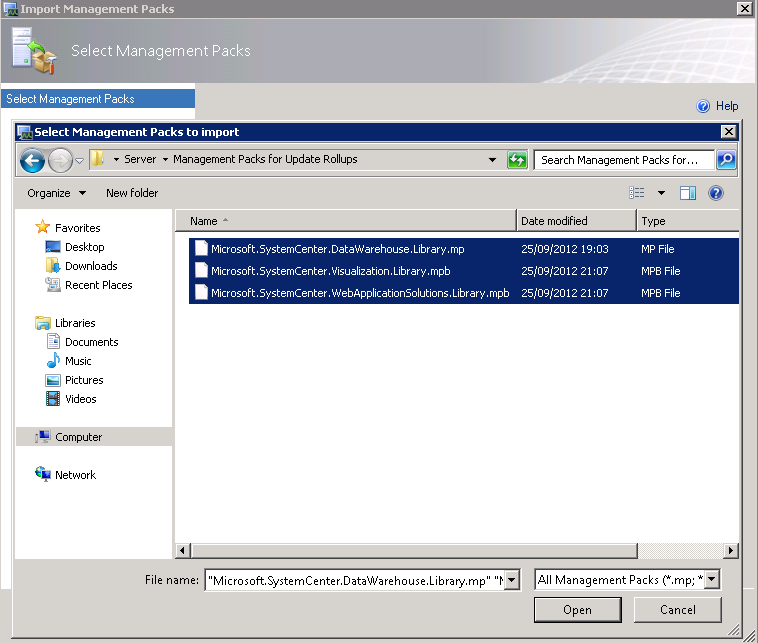
Task: Sort by Name column header
Action: click(x=346, y=221)
